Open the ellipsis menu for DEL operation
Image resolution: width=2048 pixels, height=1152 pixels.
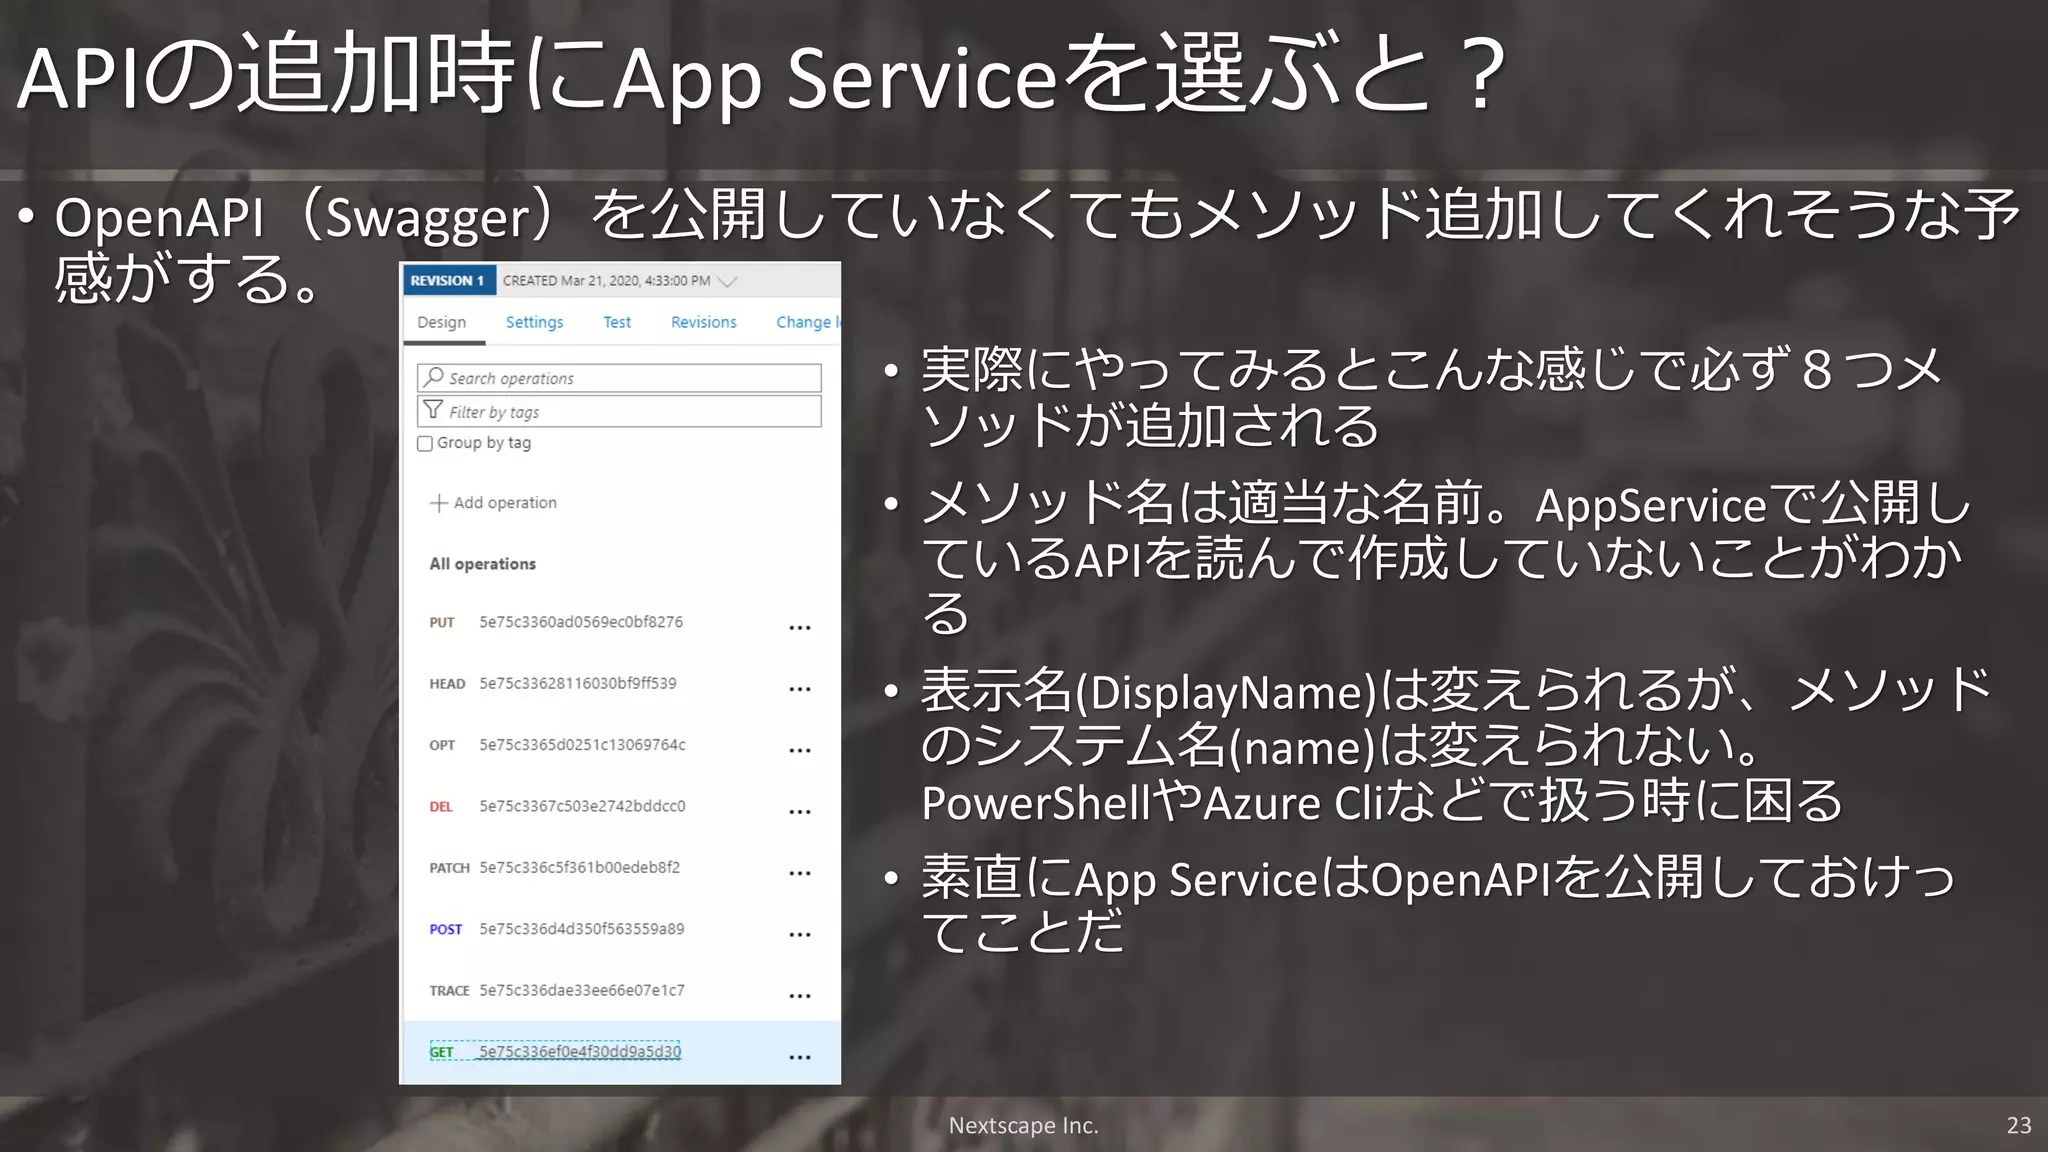800,812
